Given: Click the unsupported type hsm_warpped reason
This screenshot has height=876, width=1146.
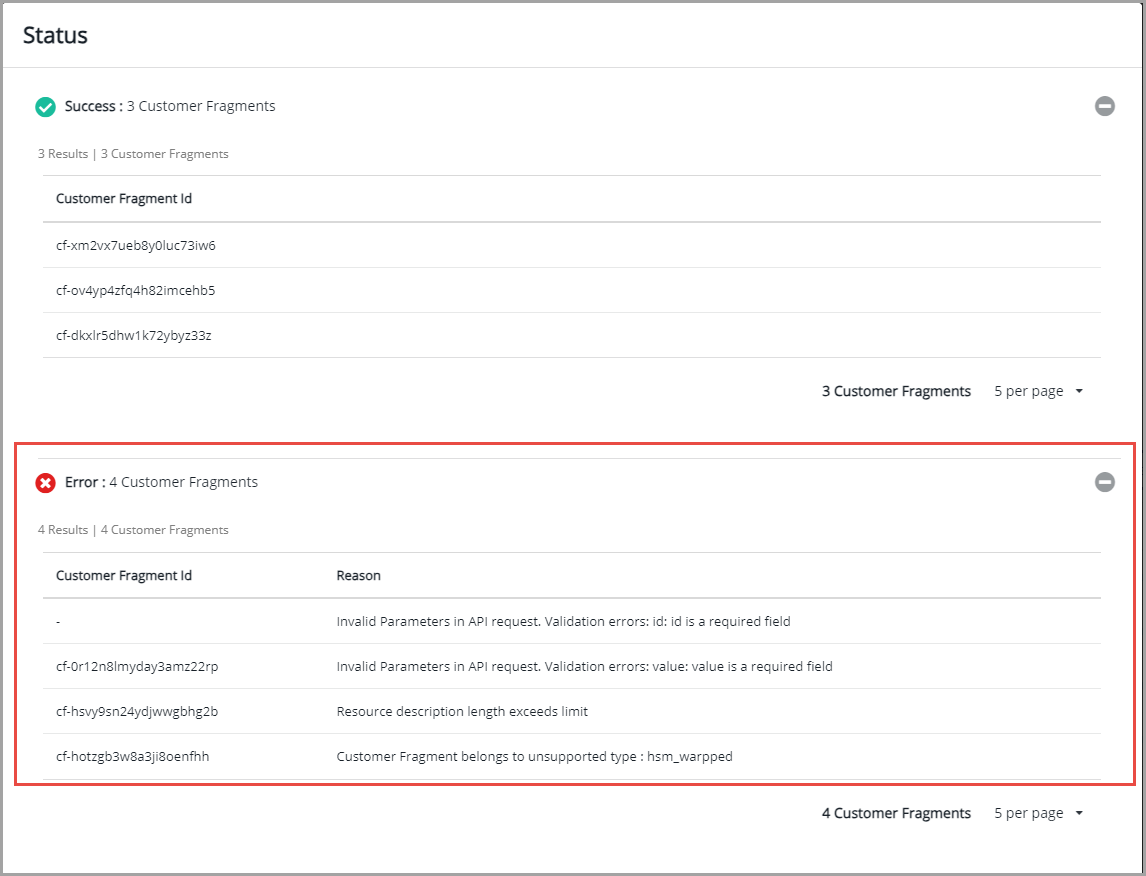Looking at the screenshot, I should [534, 756].
